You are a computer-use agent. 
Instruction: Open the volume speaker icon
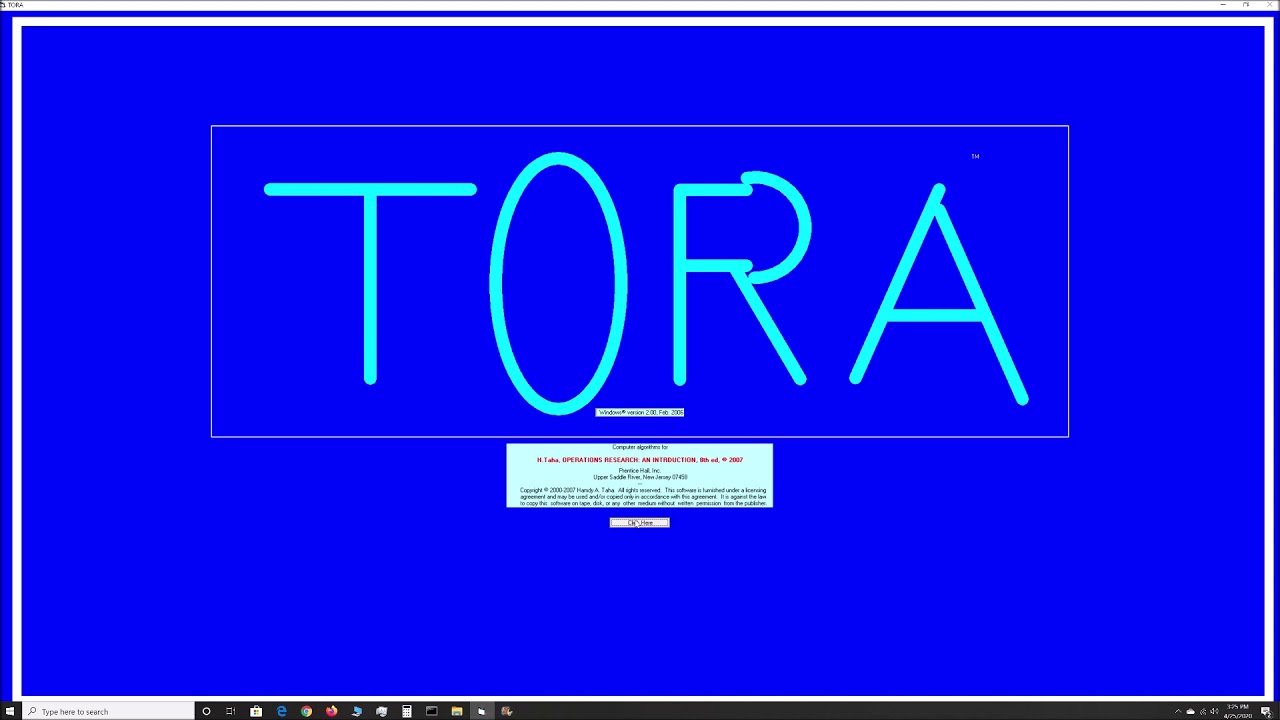[1214, 711]
